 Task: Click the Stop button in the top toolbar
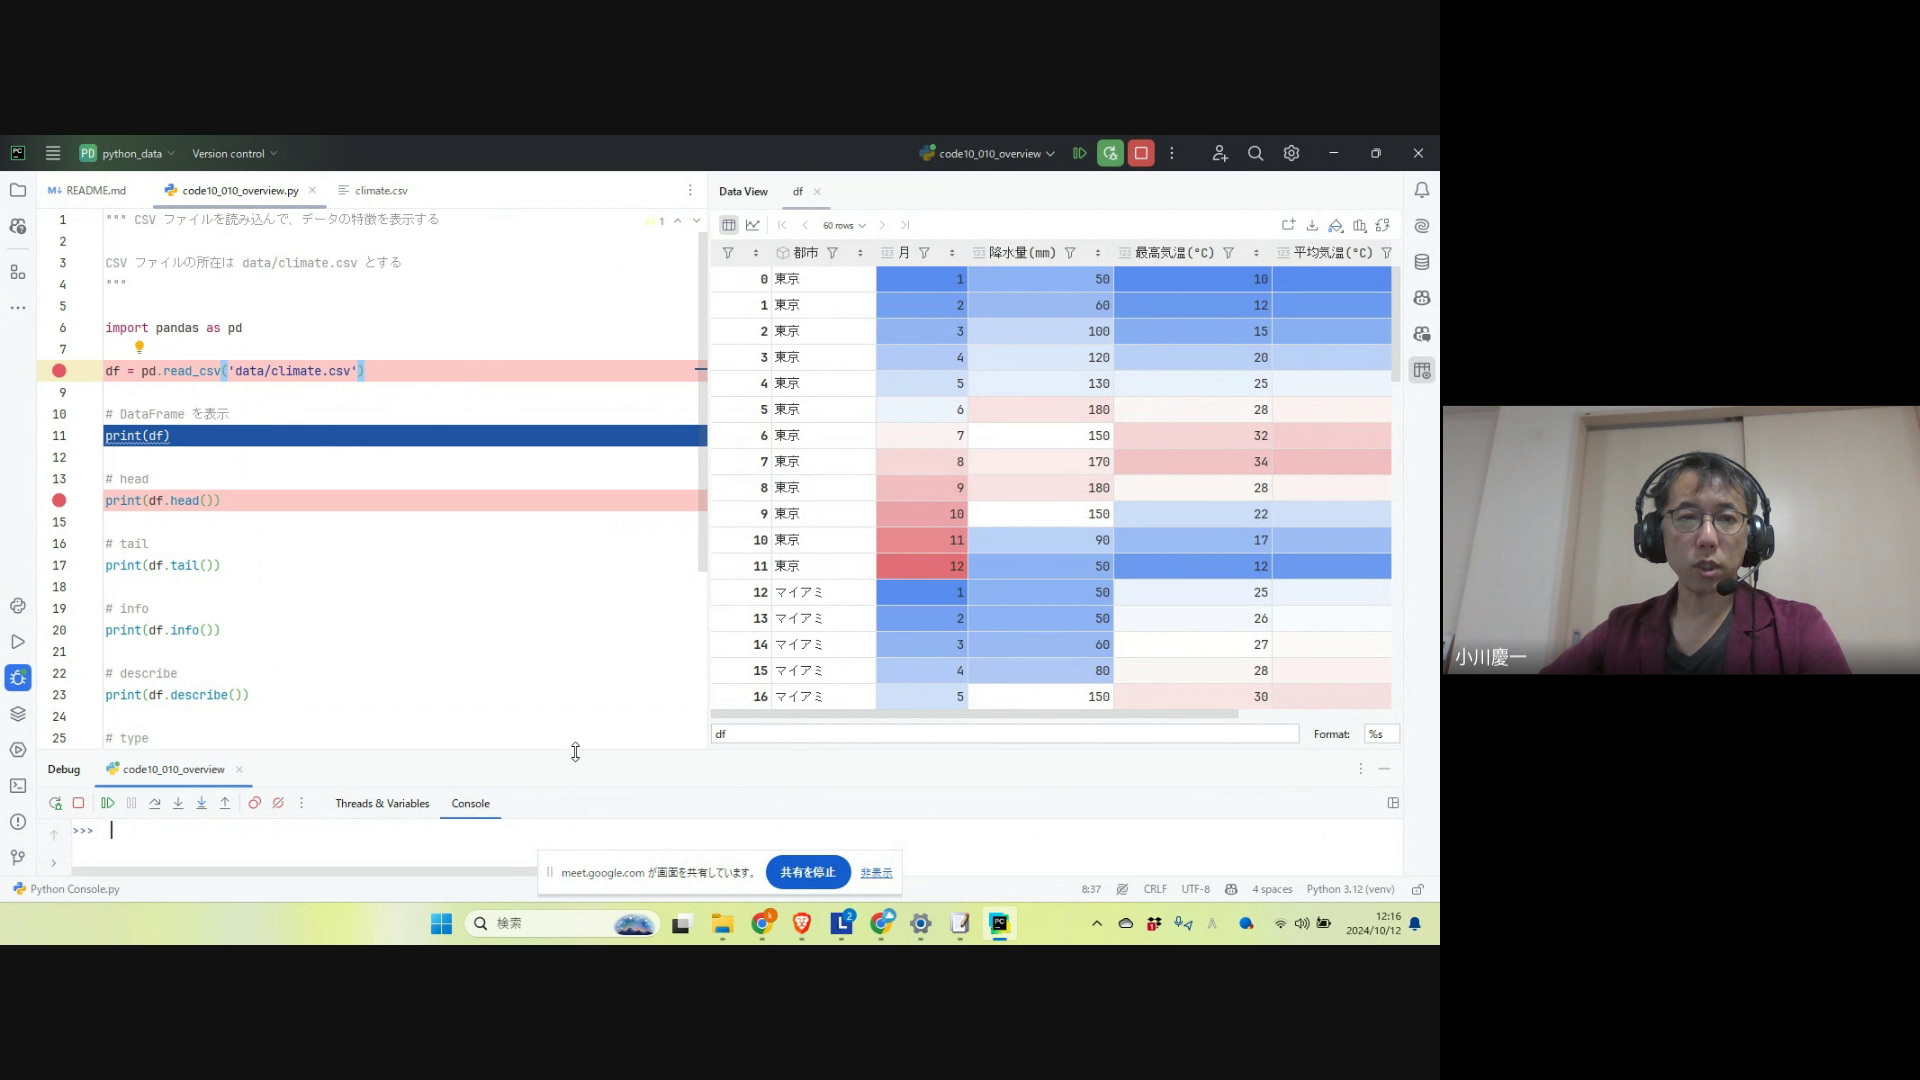1141,153
